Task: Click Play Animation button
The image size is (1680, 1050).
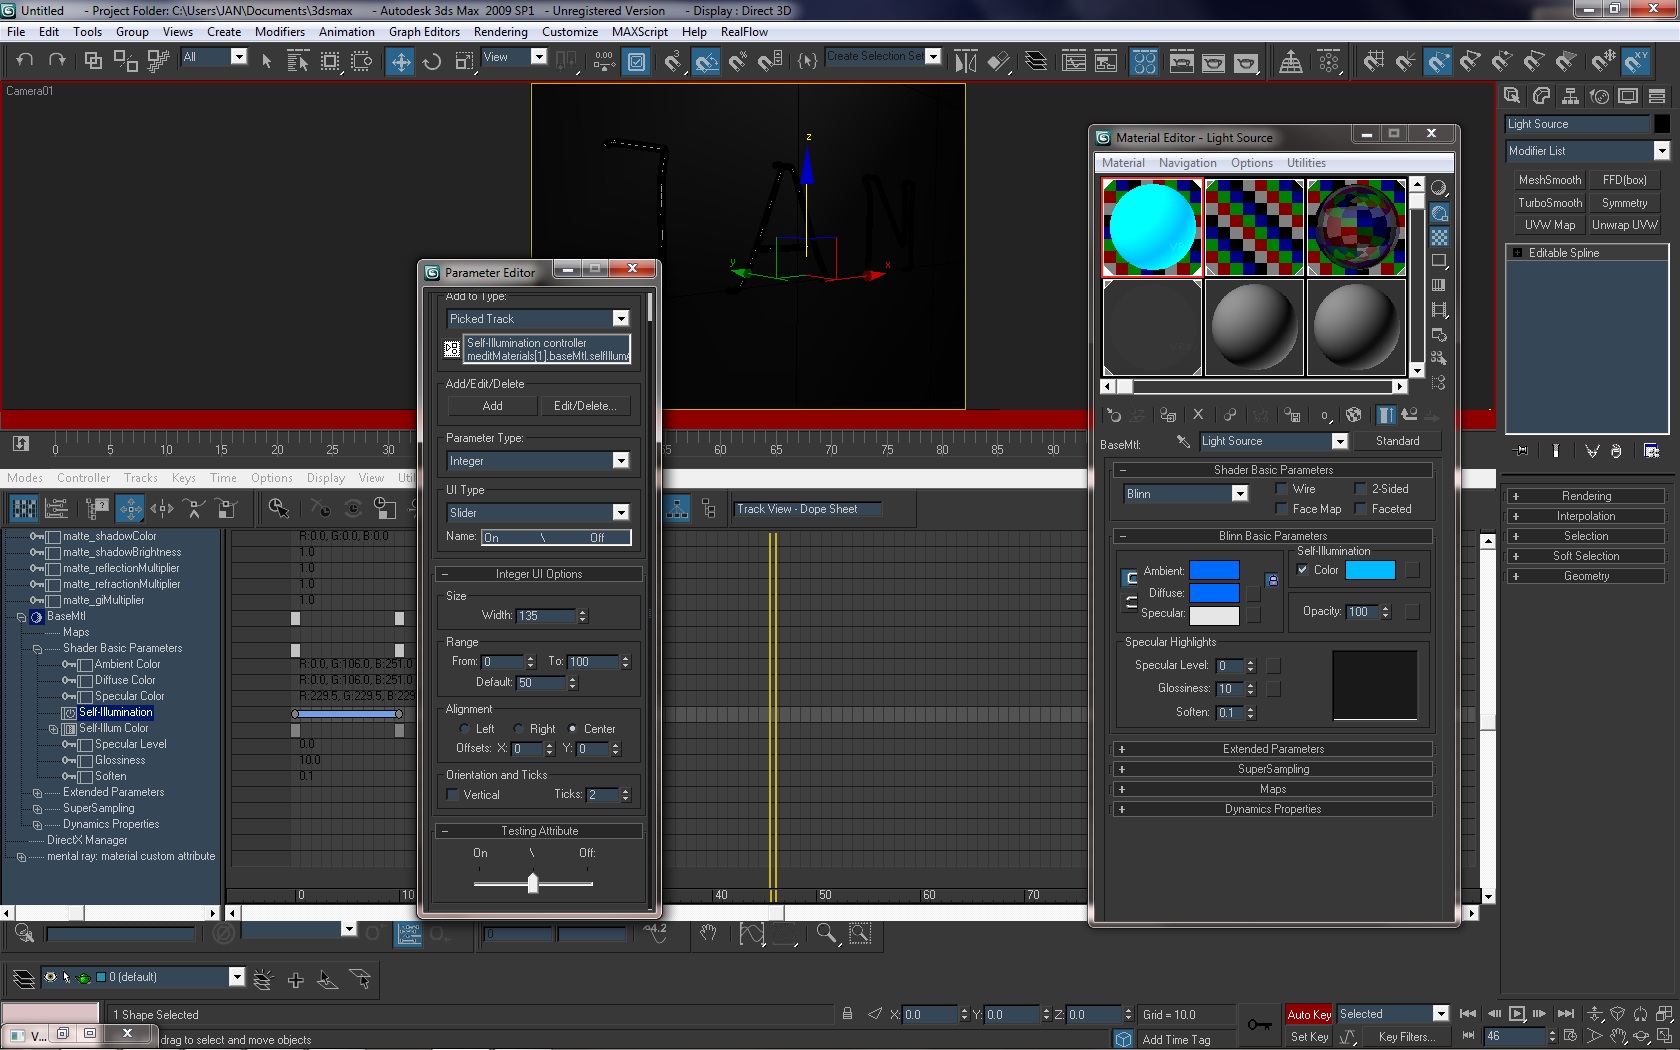Action: [1517, 1014]
